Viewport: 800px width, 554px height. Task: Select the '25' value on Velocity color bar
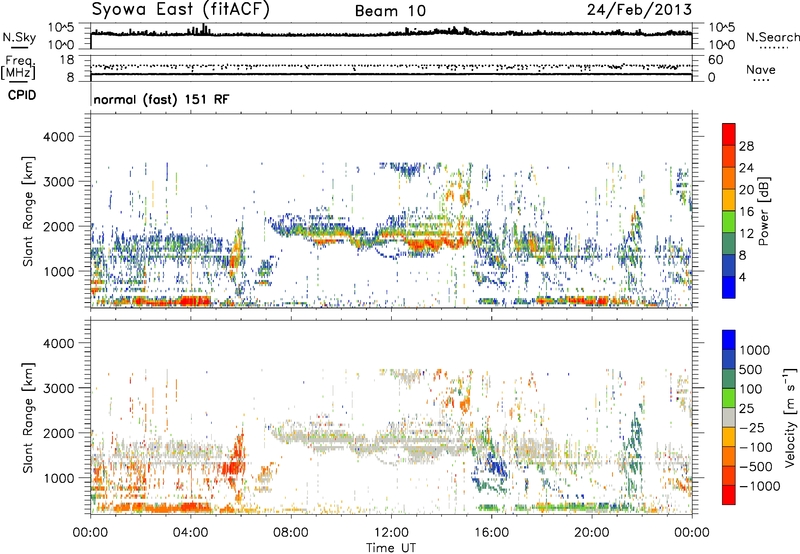point(747,409)
